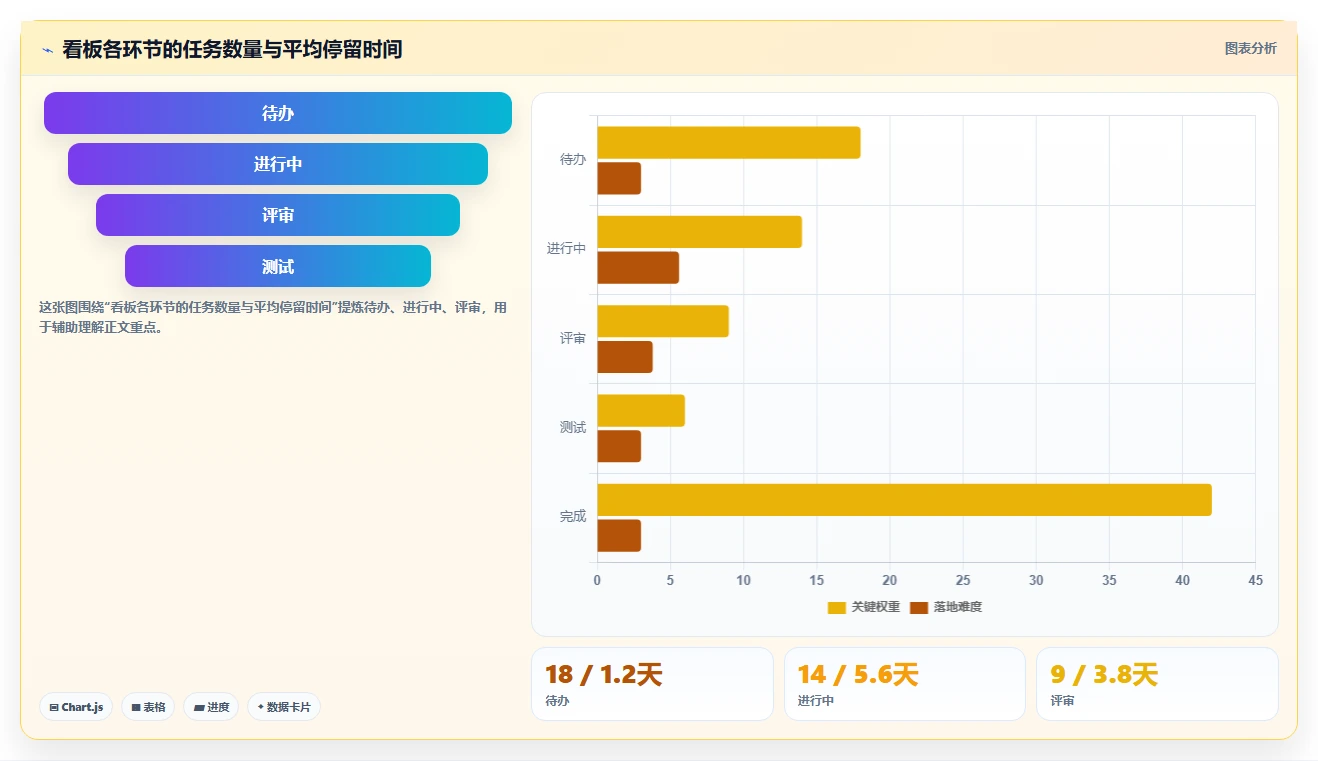Select the 待办 funnel stage
The width and height of the screenshot is (1318, 761).
point(278,113)
